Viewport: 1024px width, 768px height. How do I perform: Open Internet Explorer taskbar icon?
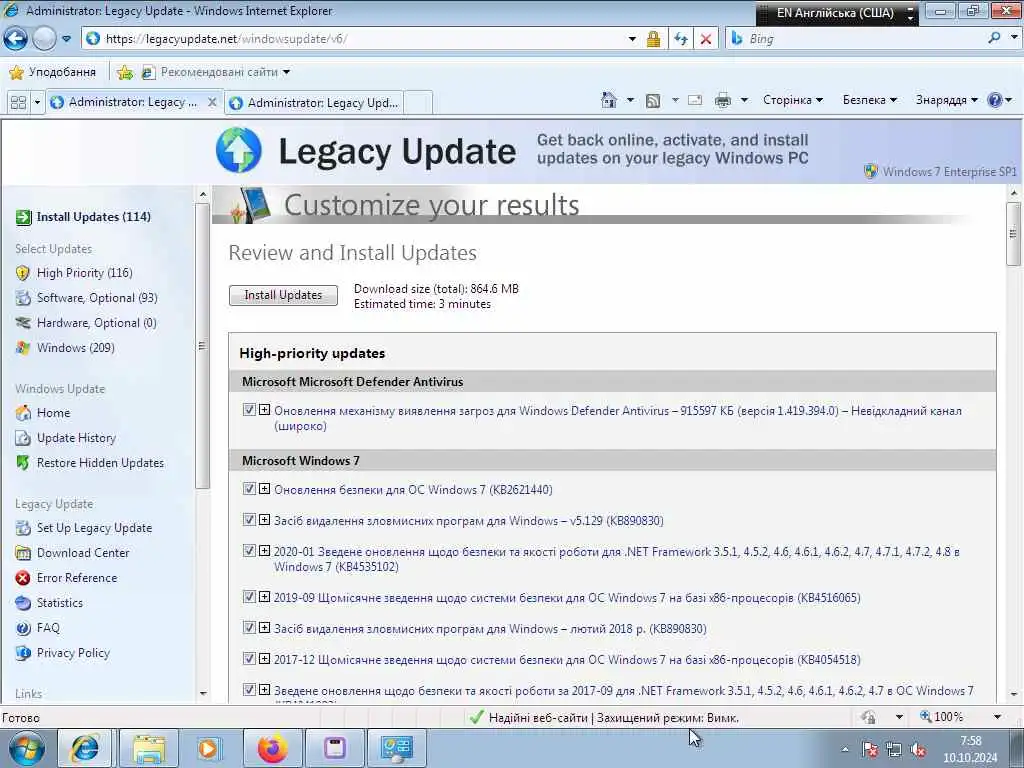pyautogui.click(x=85, y=748)
